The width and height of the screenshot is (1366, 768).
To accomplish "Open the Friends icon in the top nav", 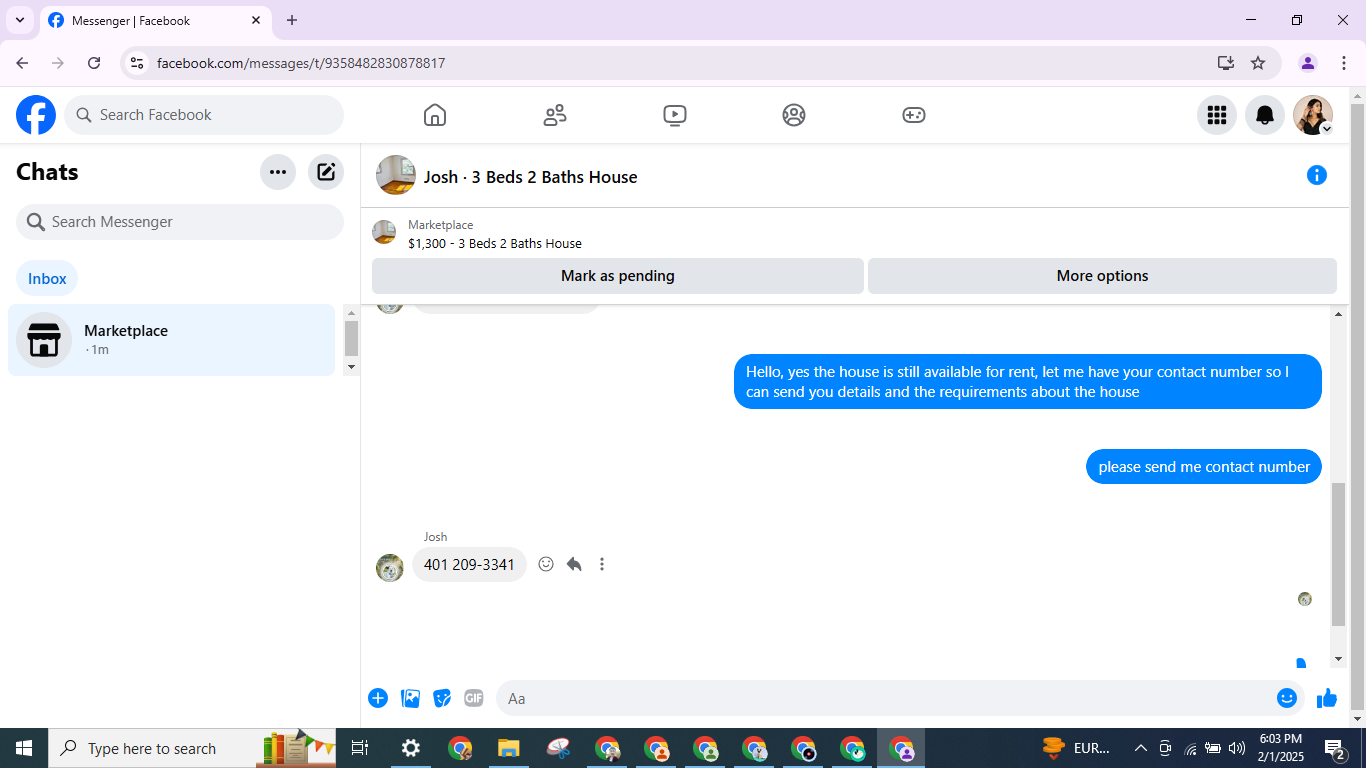I will click(555, 115).
